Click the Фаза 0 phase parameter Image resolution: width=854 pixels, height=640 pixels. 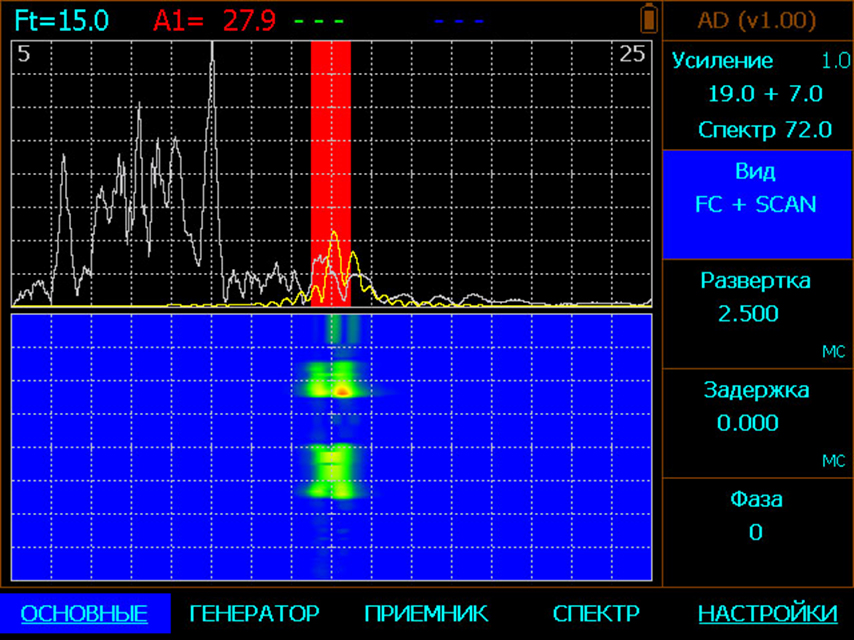click(756, 532)
